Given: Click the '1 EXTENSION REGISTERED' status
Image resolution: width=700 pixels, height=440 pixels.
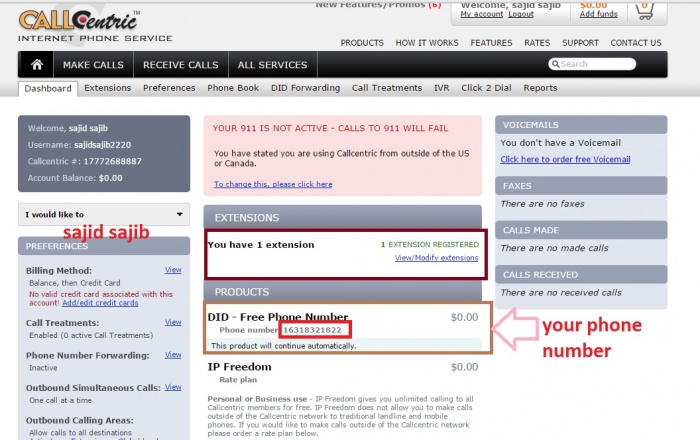Looking at the screenshot, I should click(429, 245).
